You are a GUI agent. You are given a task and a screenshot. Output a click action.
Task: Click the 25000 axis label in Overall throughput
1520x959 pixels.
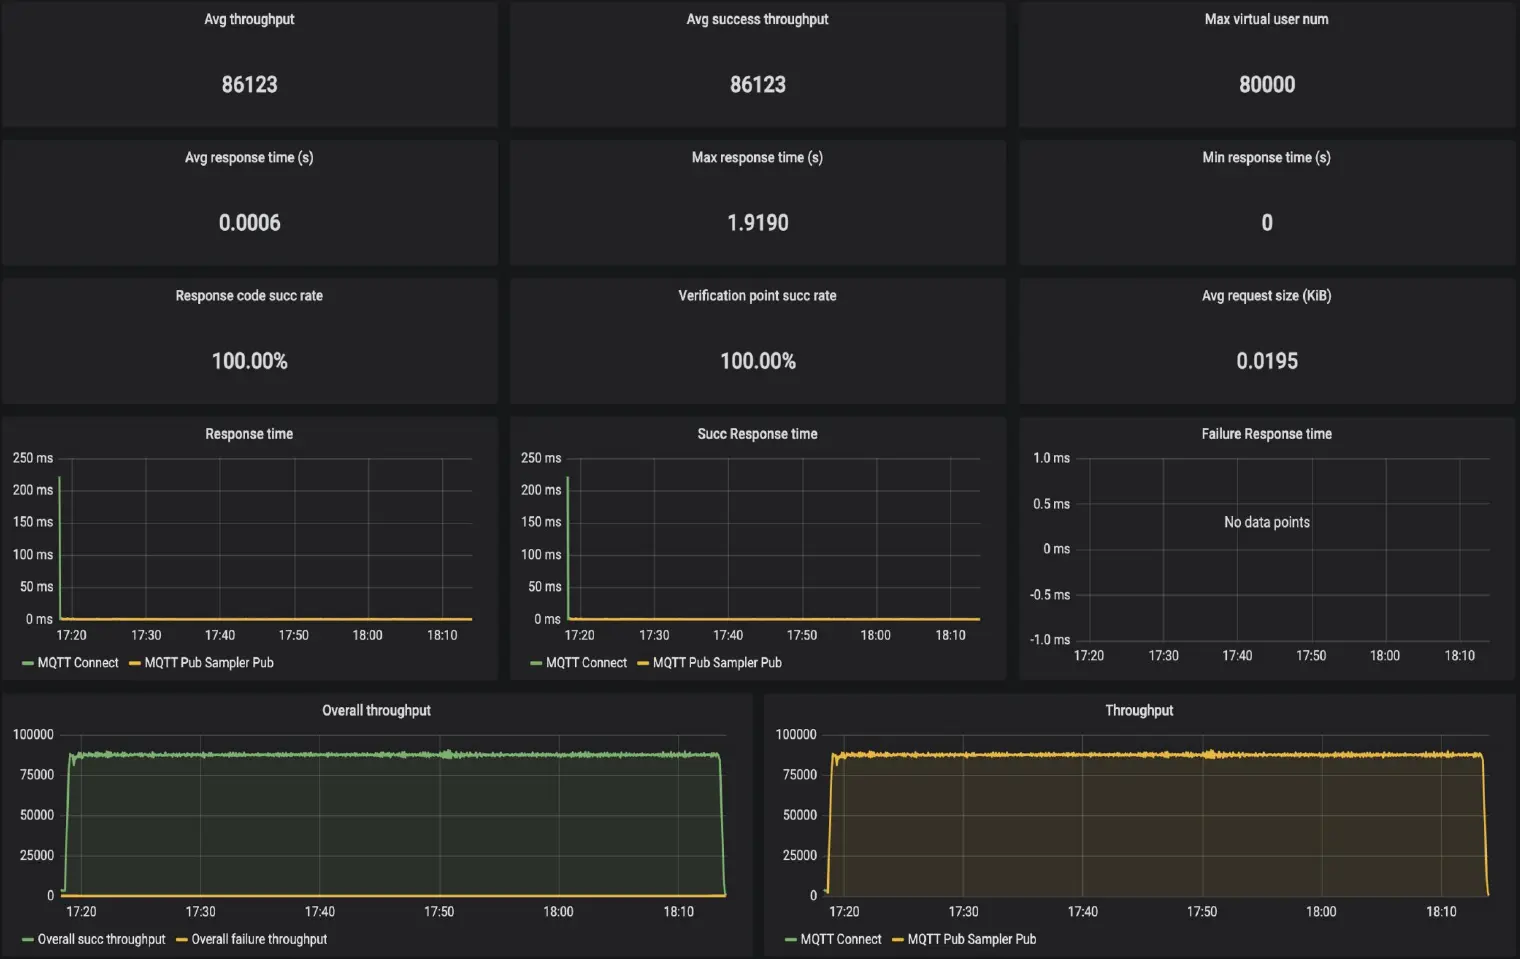[x=37, y=855]
